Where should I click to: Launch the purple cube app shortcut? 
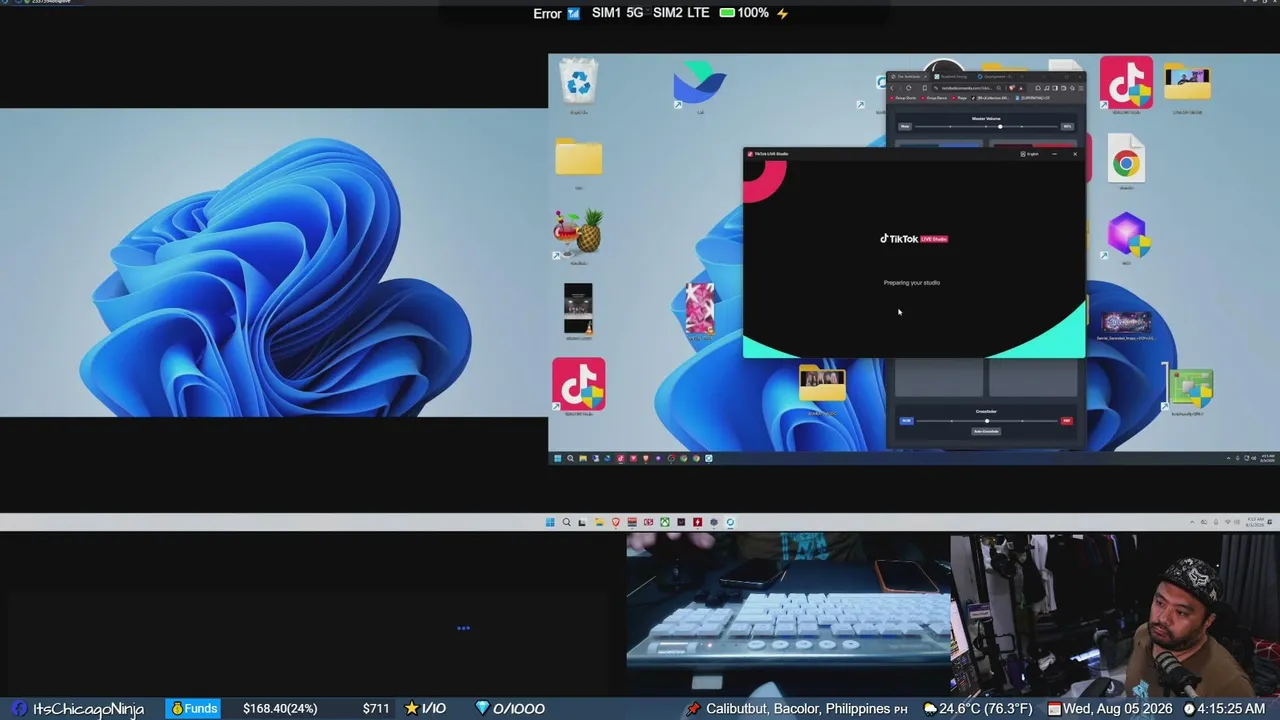pos(1127,235)
